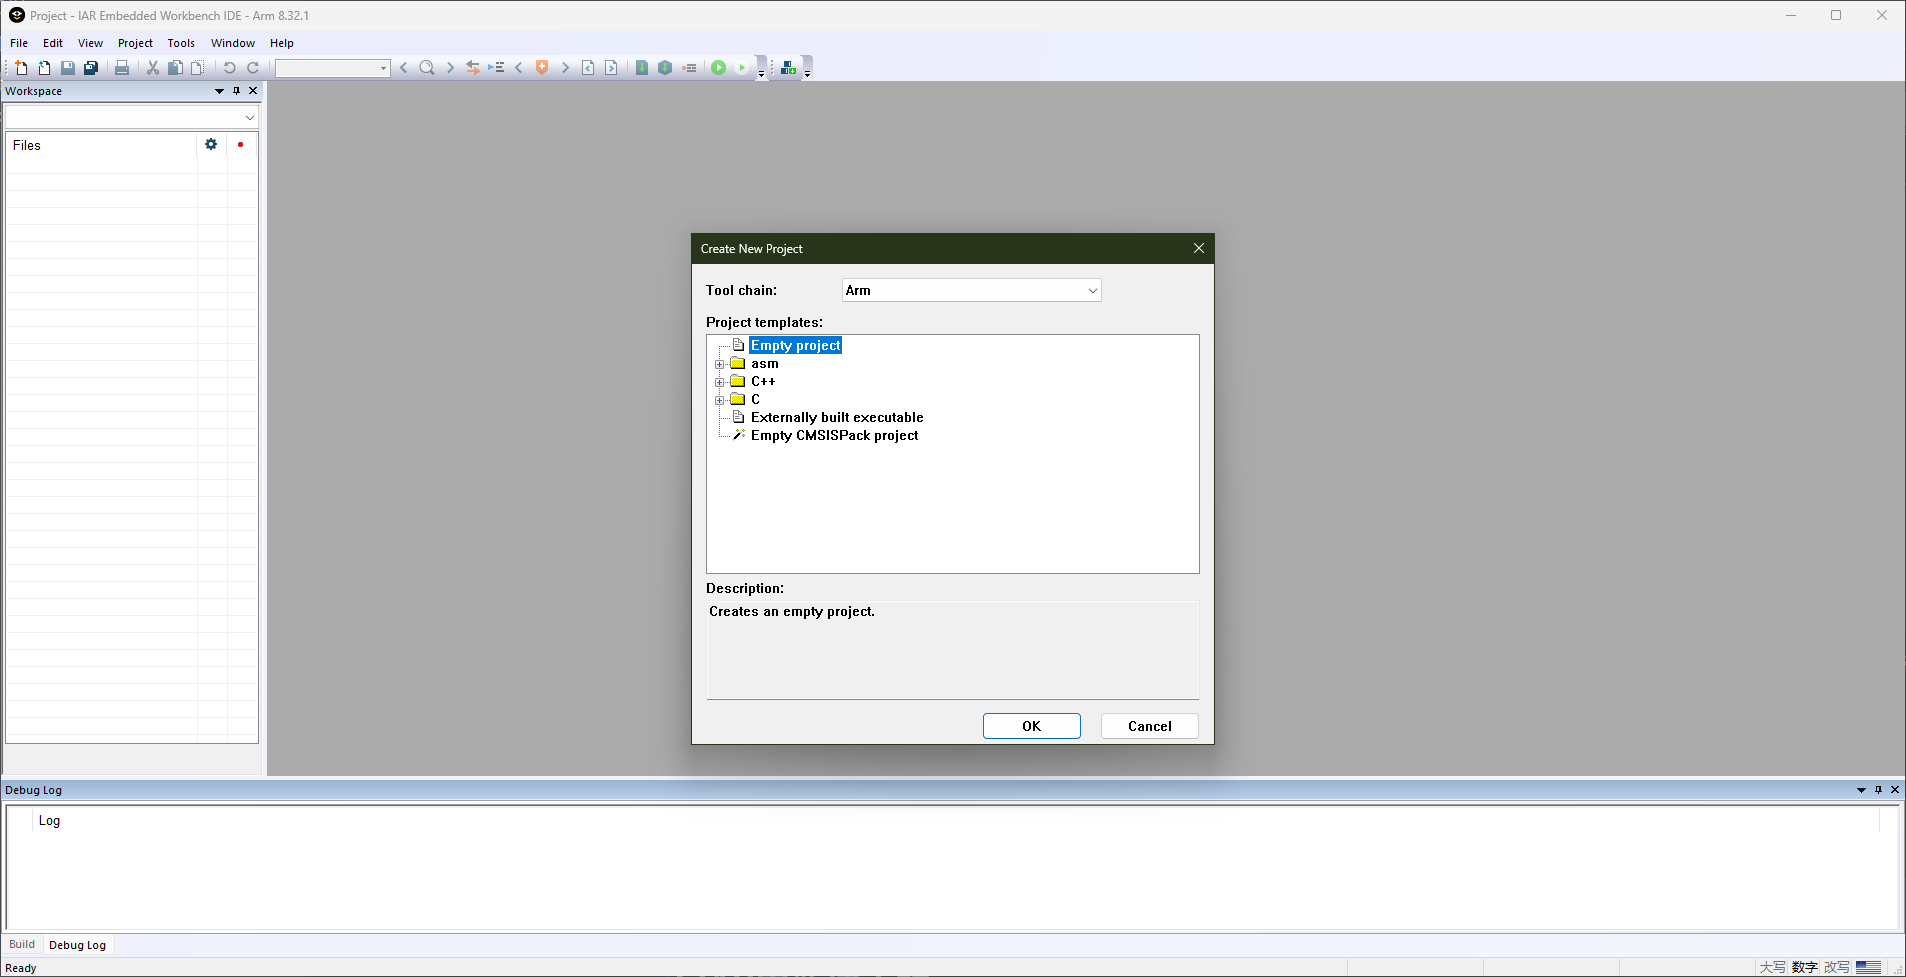This screenshot has width=1906, height=977.
Task: Click the Paste toolbar icon
Action: pyautogui.click(x=198, y=68)
